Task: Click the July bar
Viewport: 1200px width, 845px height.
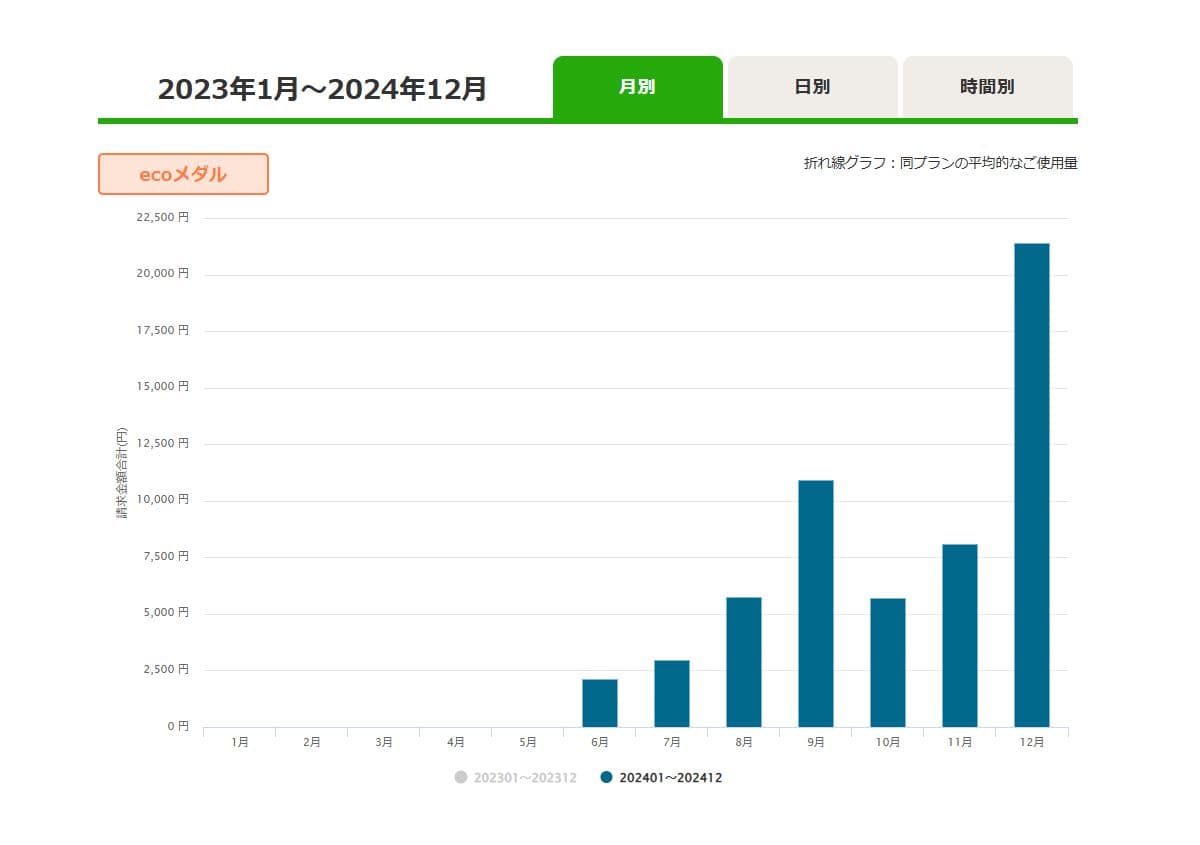Action: point(671,693)
